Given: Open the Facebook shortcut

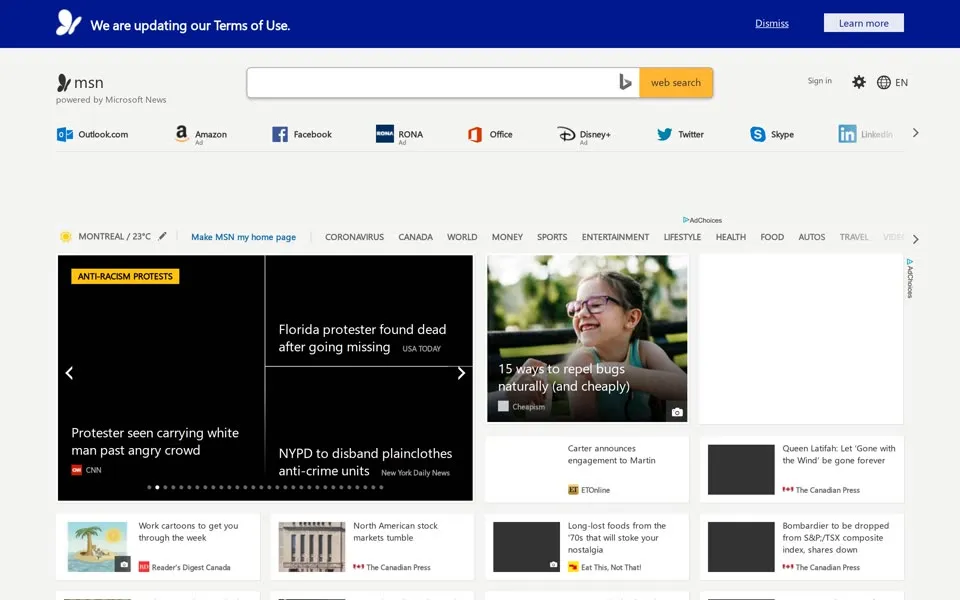Looking at the screenshot, I should (302, 134).
